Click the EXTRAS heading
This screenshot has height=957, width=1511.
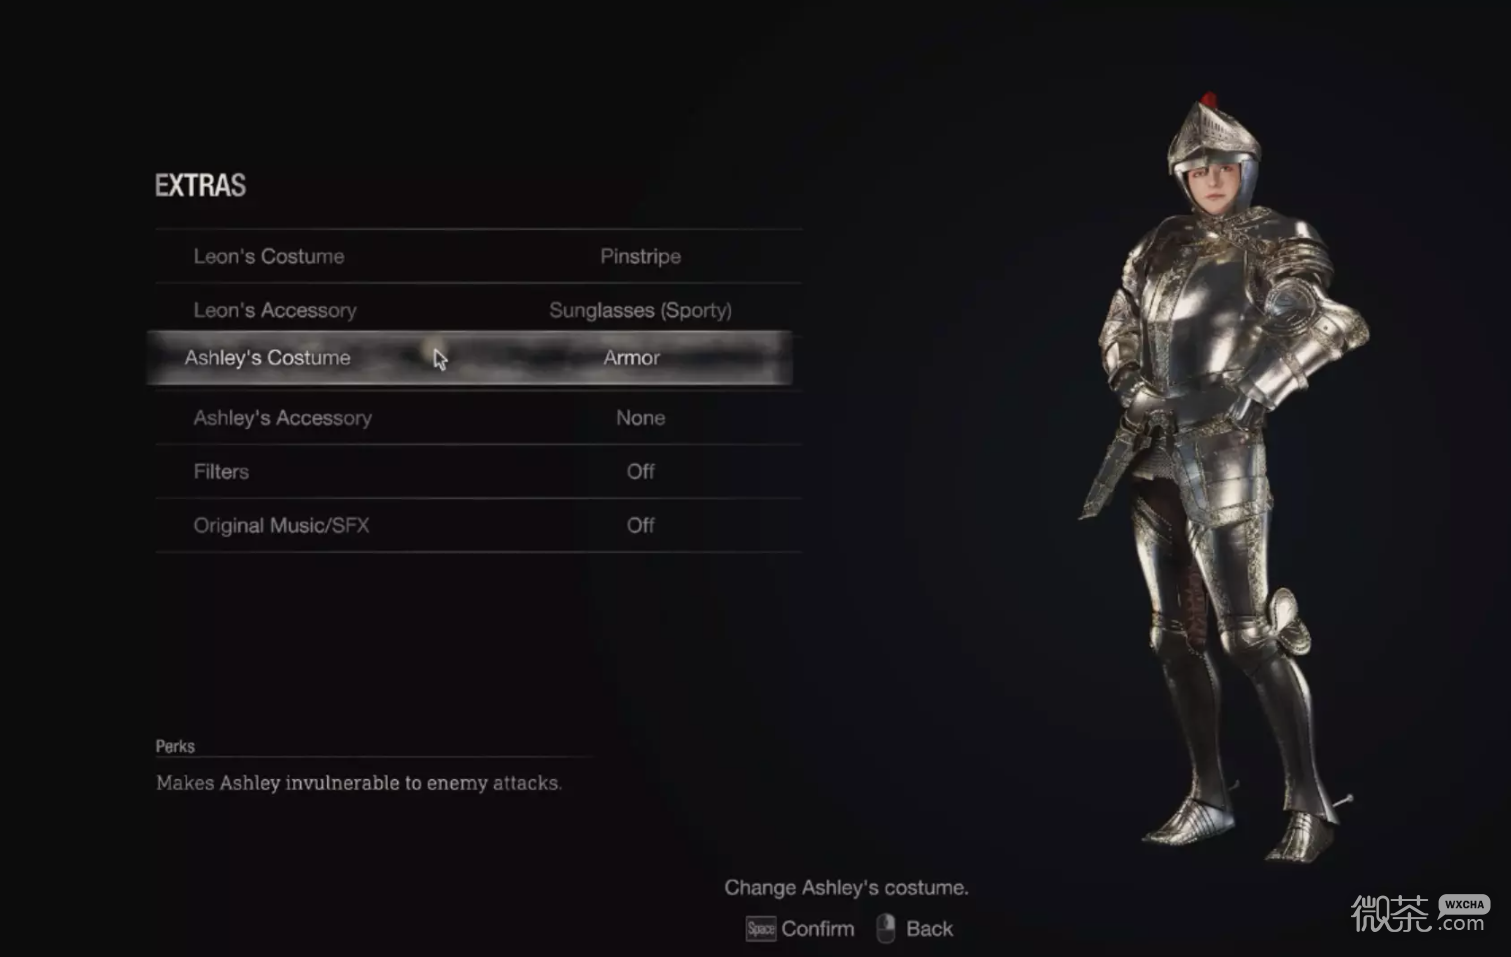pos(200,185)
